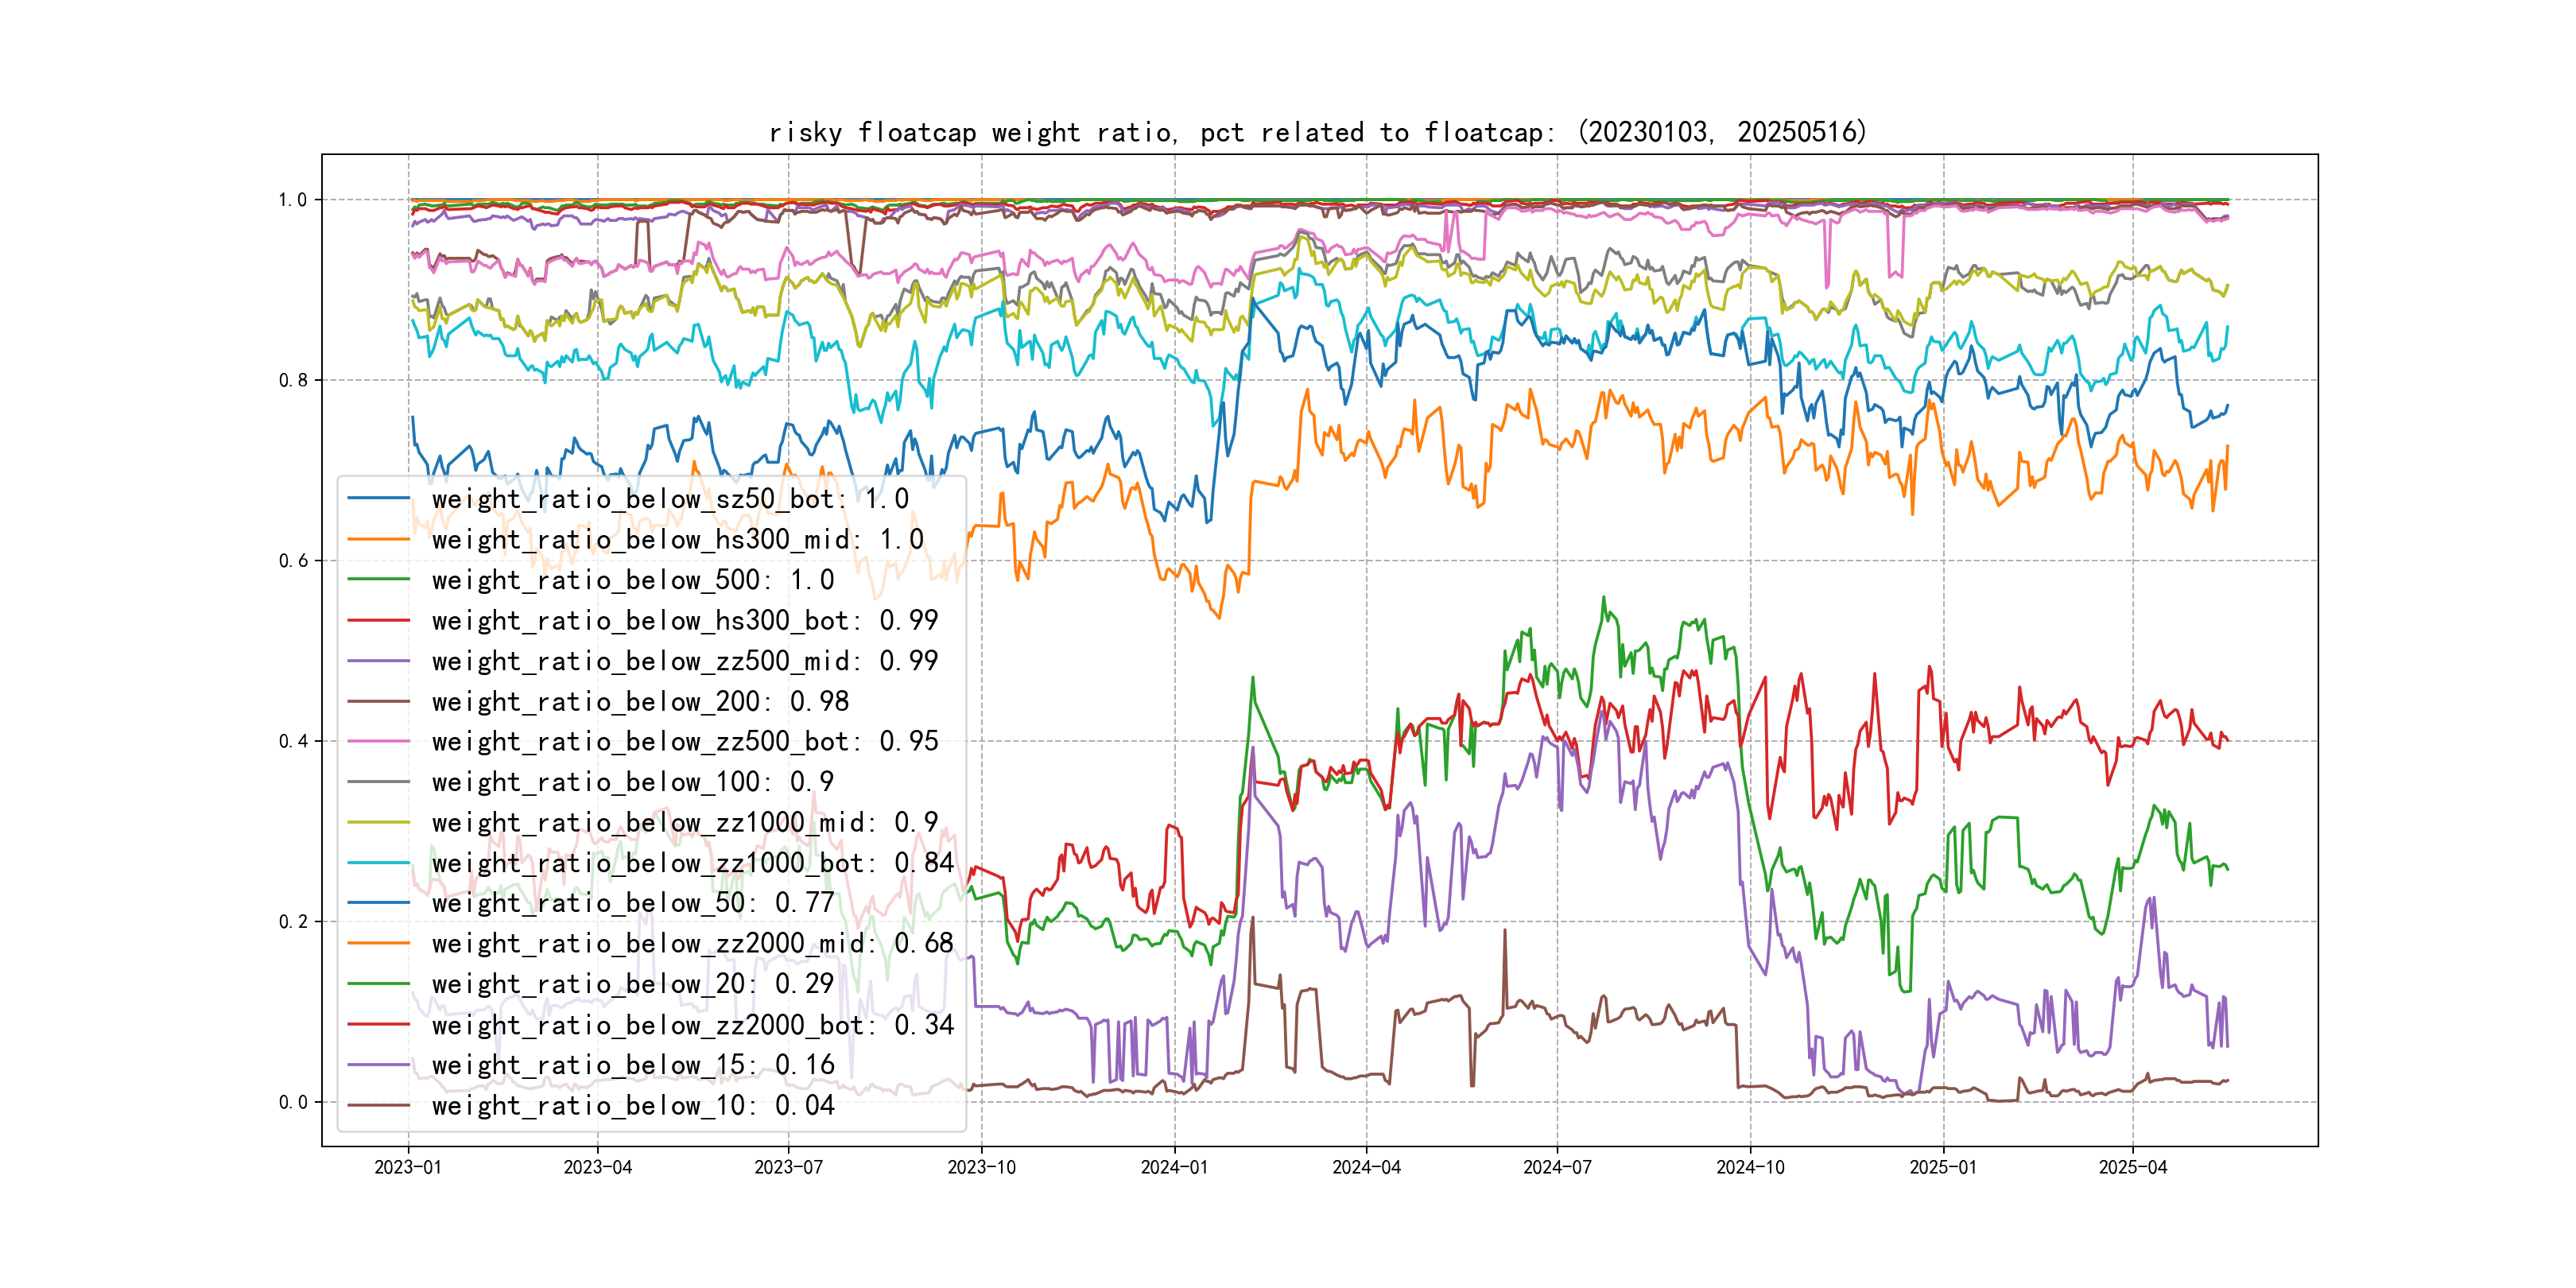Select the weight_ratio_below_100 legend text
This screenshot has height=1288, width=2576.
tap(632, 782)
